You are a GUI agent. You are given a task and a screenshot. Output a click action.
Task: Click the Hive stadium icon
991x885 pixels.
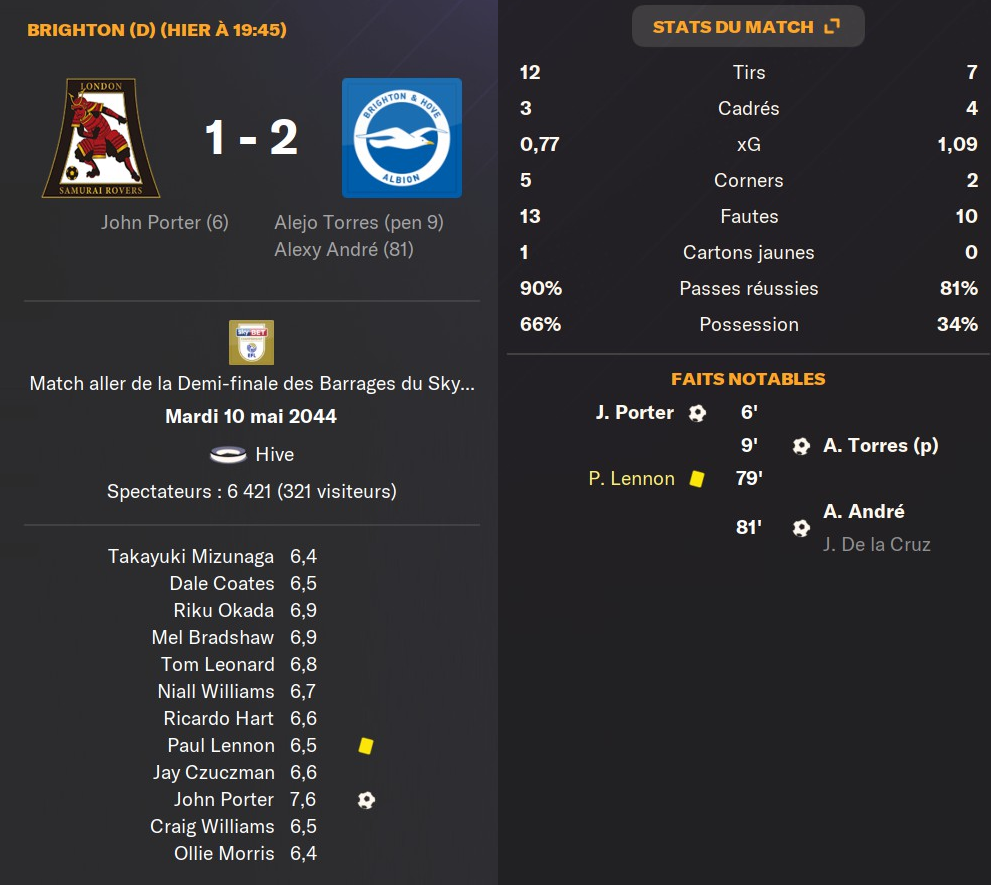point(228,455)
